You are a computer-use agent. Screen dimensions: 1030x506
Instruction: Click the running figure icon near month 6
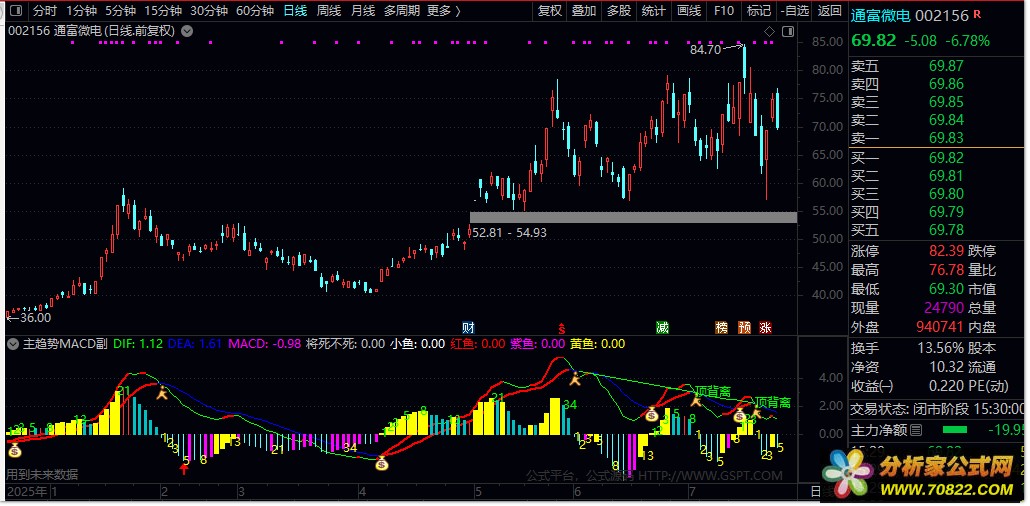click(x=575, y=378)
